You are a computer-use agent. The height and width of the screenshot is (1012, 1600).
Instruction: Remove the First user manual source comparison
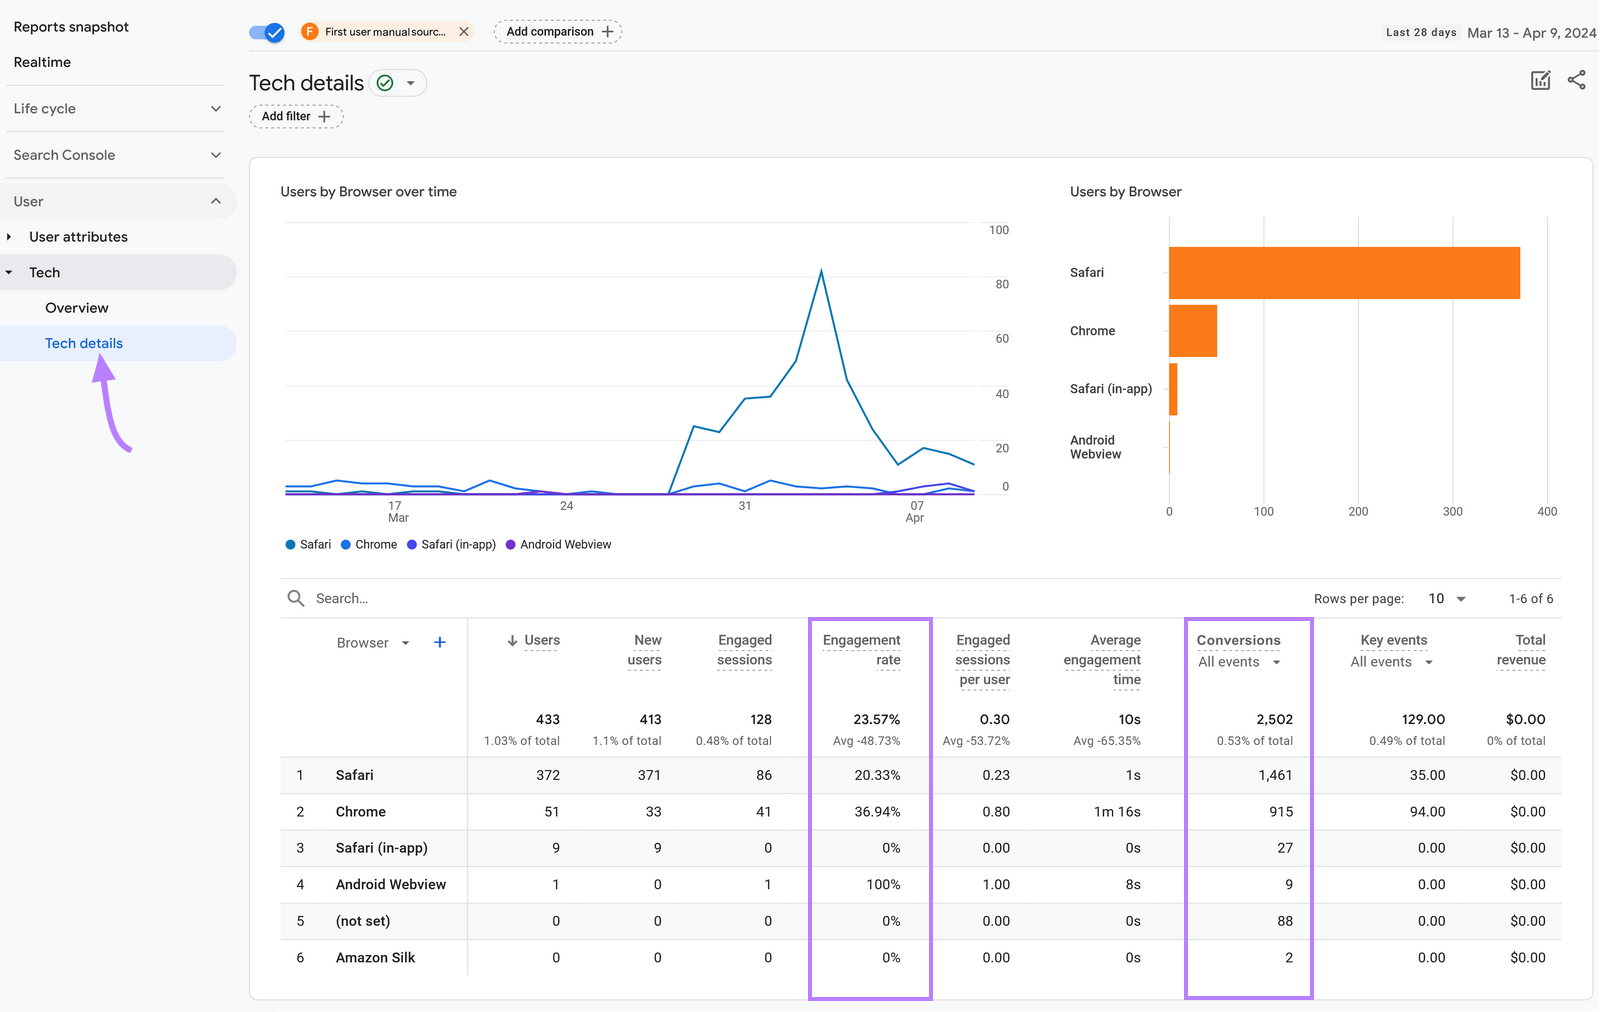point(464,32)
